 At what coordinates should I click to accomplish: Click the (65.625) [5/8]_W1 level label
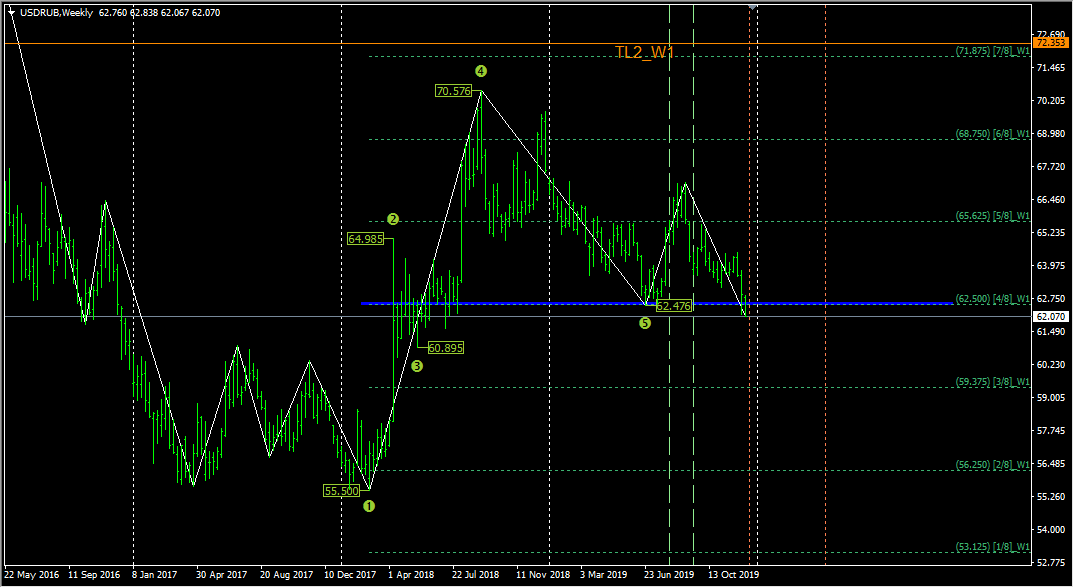coord(992,216)
